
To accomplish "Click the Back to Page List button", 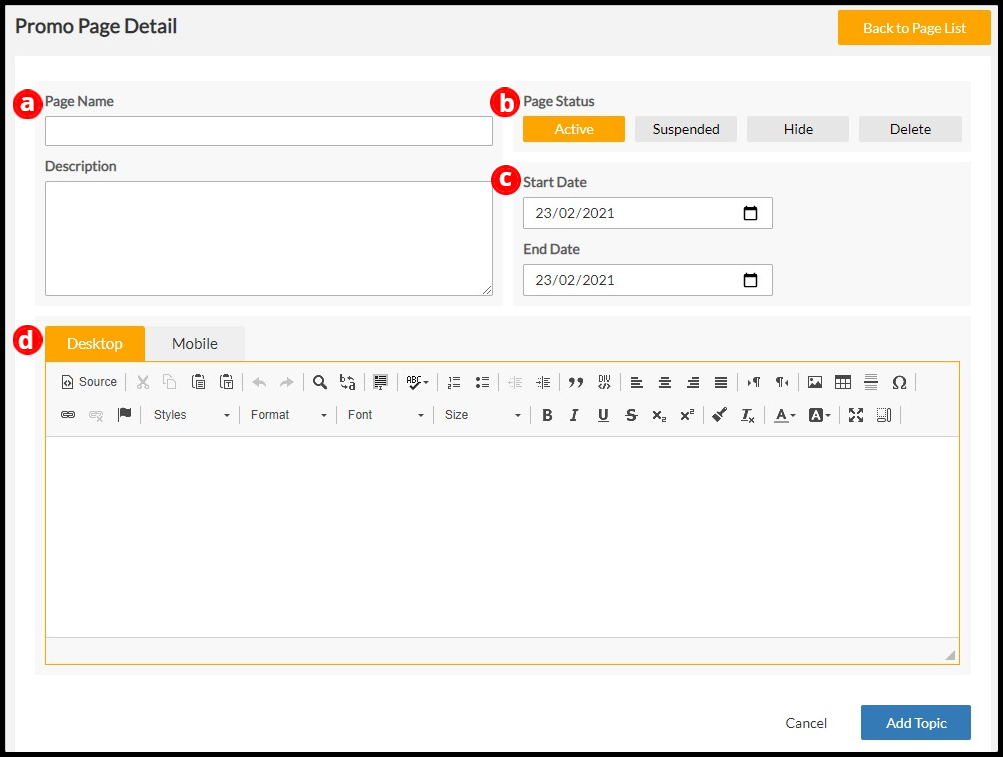I will pos(914,28).
